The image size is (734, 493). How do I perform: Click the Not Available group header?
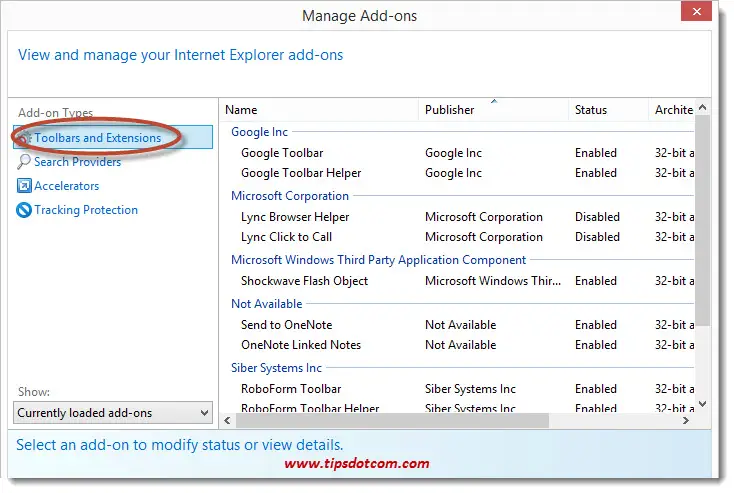pos(266,304)
